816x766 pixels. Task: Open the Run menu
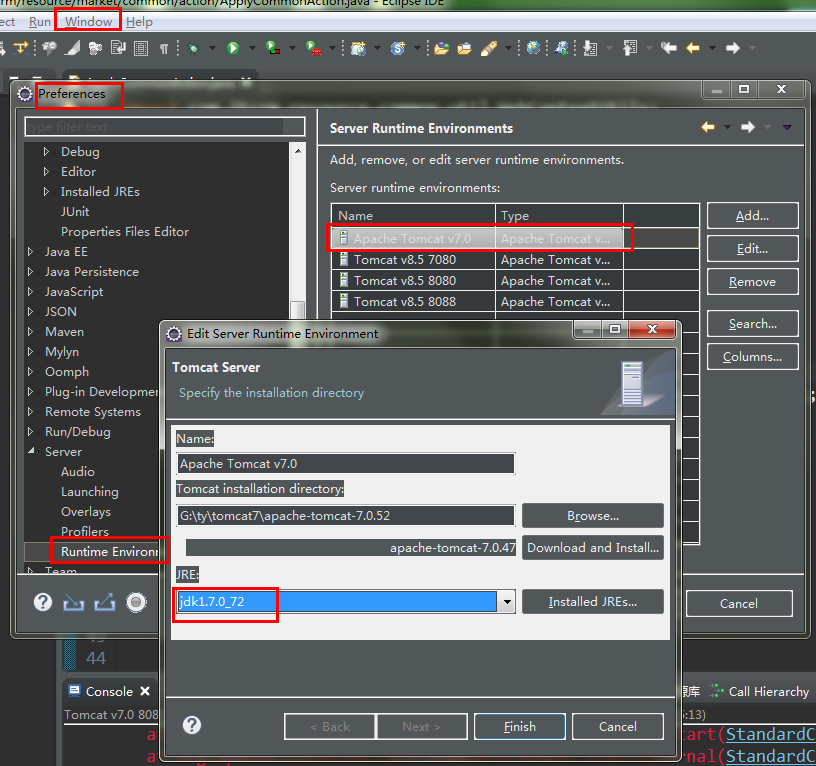pos(40,22)
